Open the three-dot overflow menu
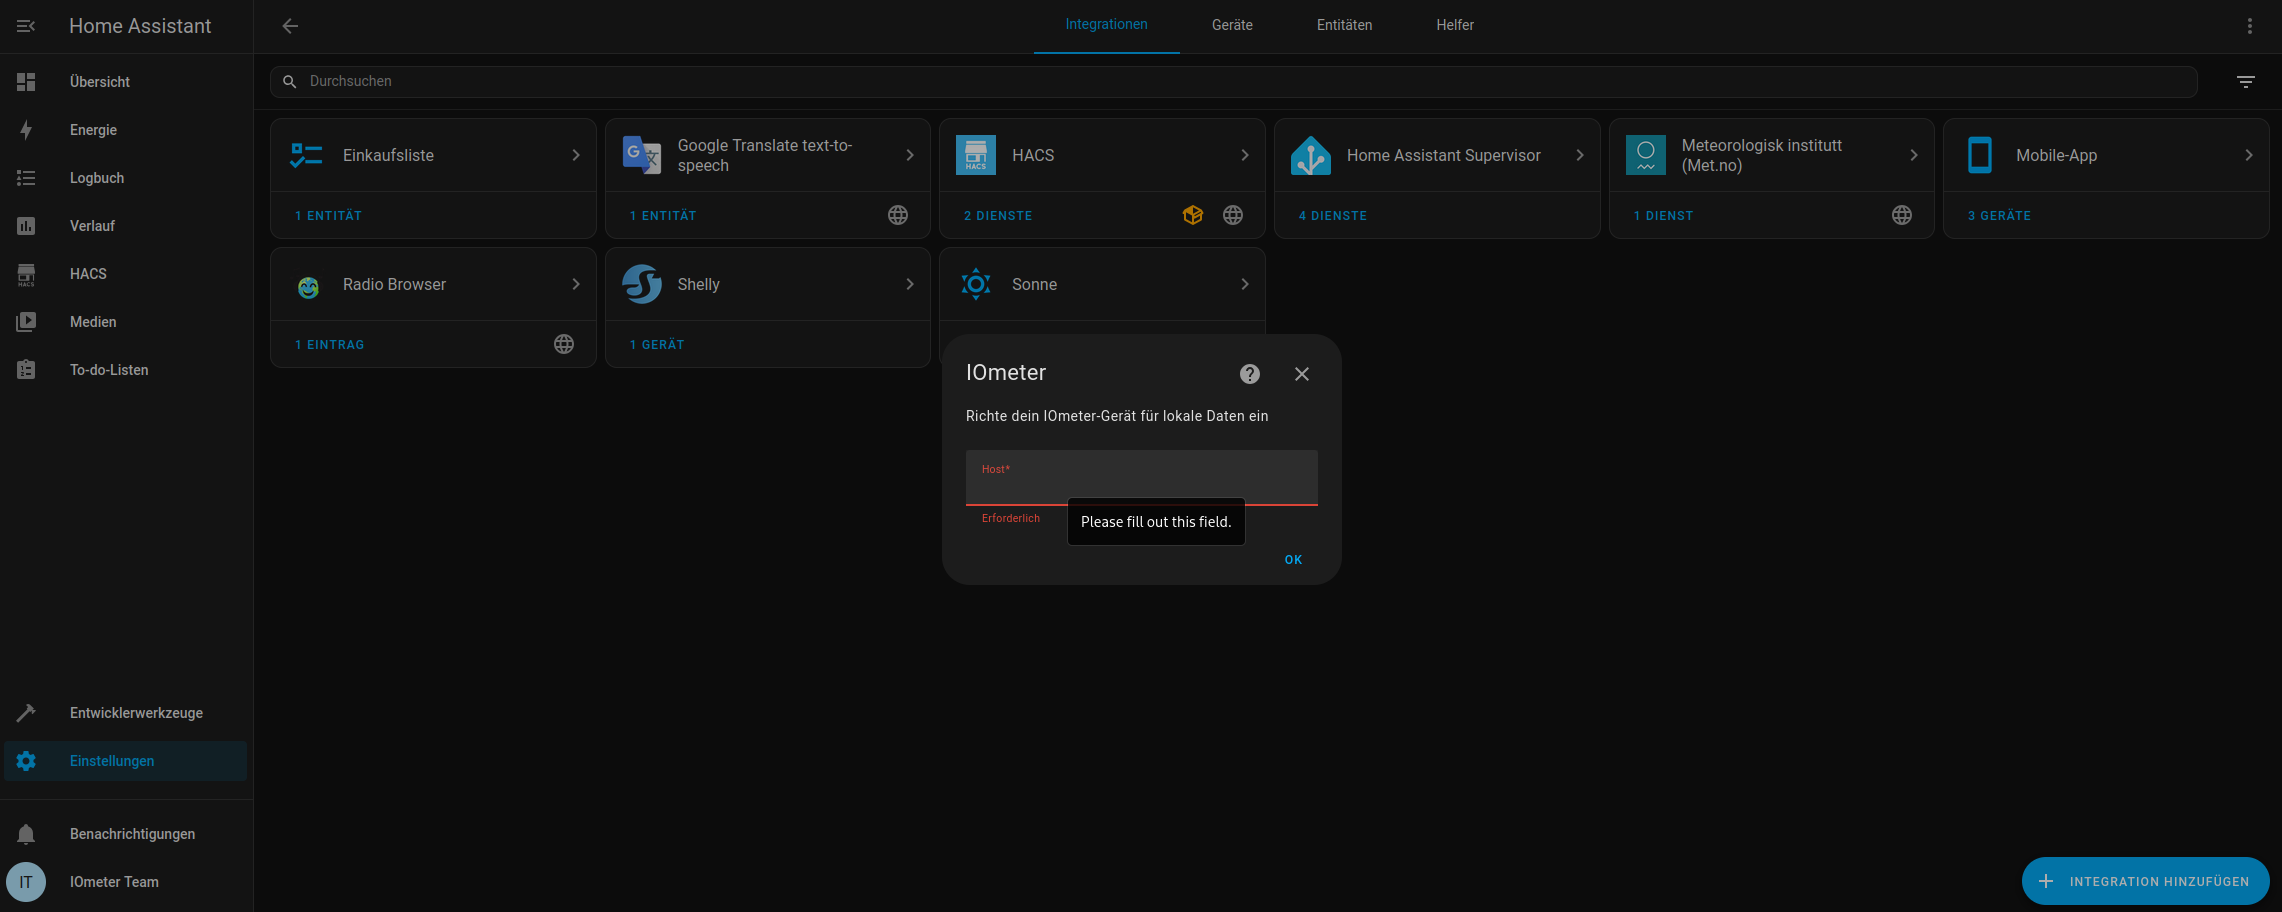The image size is (2282, 912). pyautogui.click(x=2250, y=26)
